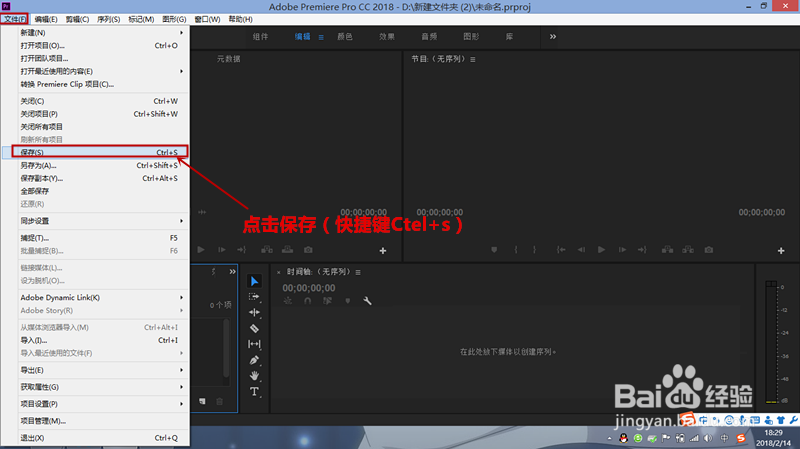
Task: Mark Out point in Program monitor
Action: (x=534, y=250)
